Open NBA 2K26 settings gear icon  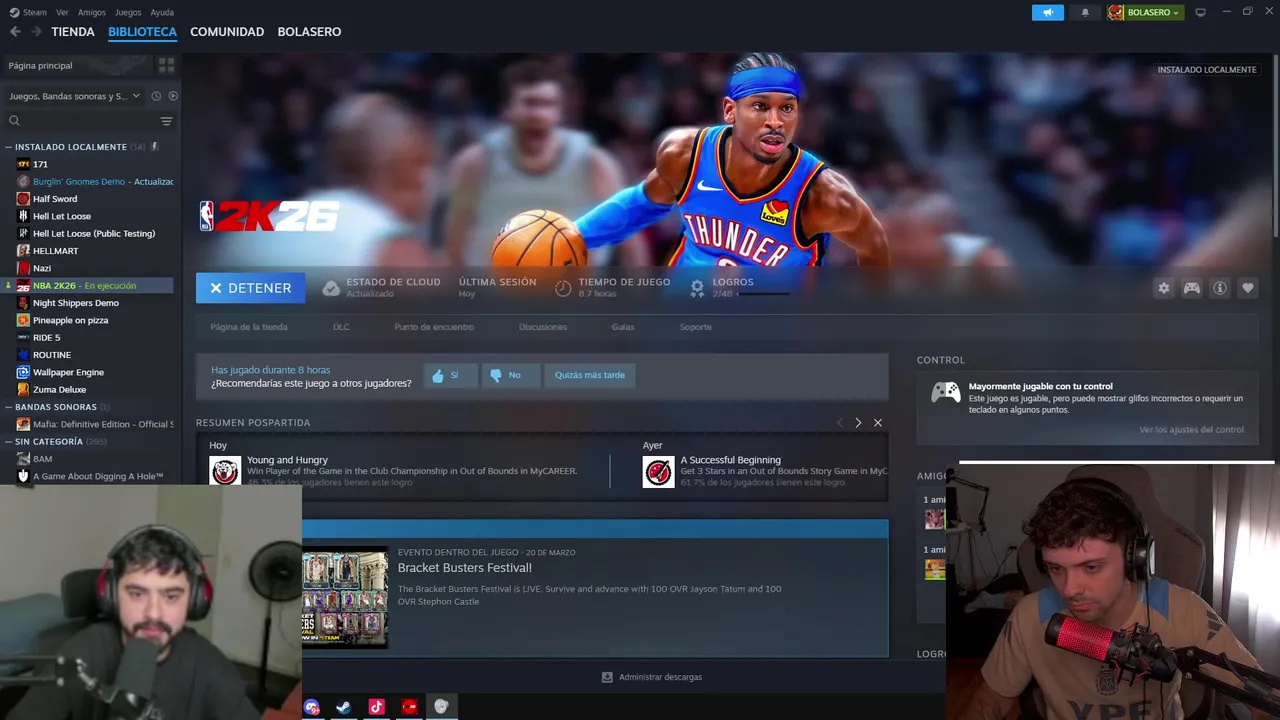[1163, 288]
